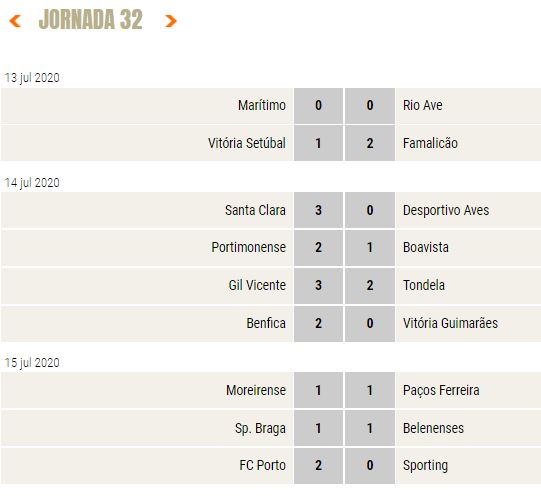541x502 pixels.
Task: Click the Sp. Braga team name
Action: tap(260, 428)
